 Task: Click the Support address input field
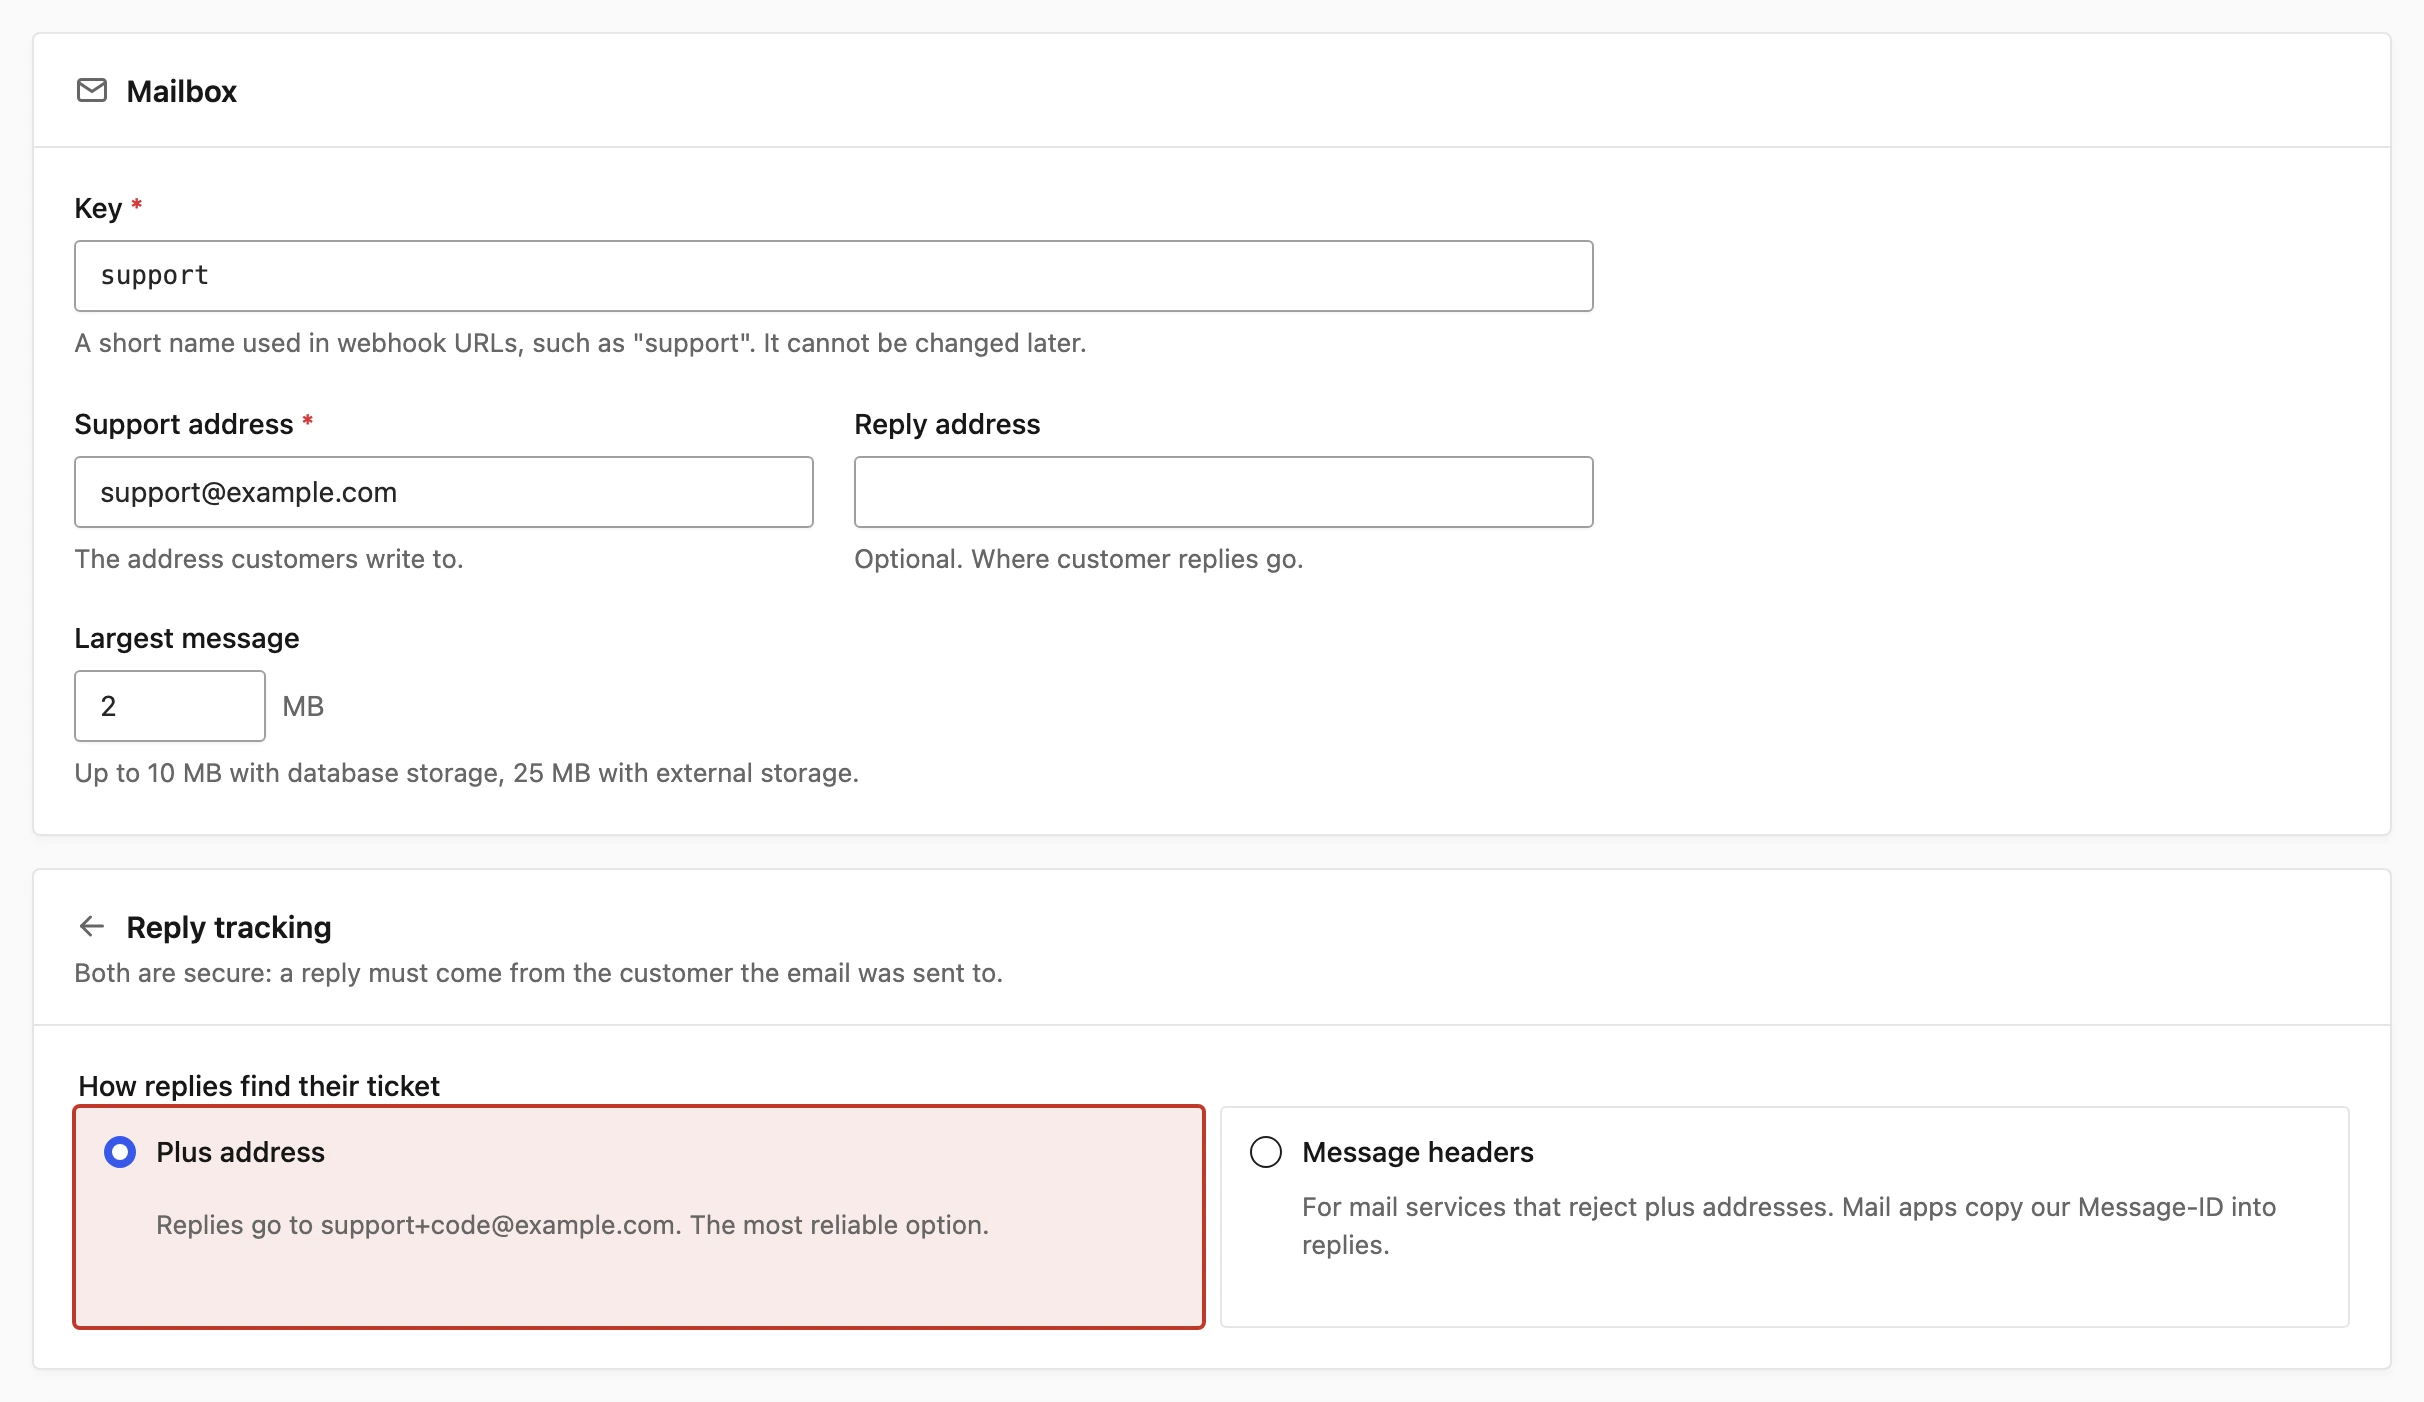(x=444, y=492)
